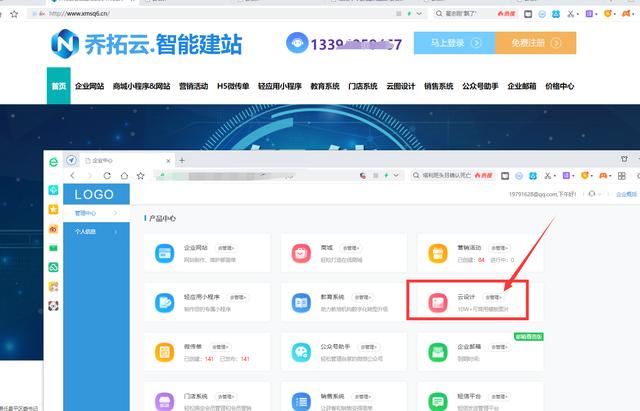This screenshot has width=640, height=411.
Task: Open the 门店系统 purple shop icon
Action: 165,402
